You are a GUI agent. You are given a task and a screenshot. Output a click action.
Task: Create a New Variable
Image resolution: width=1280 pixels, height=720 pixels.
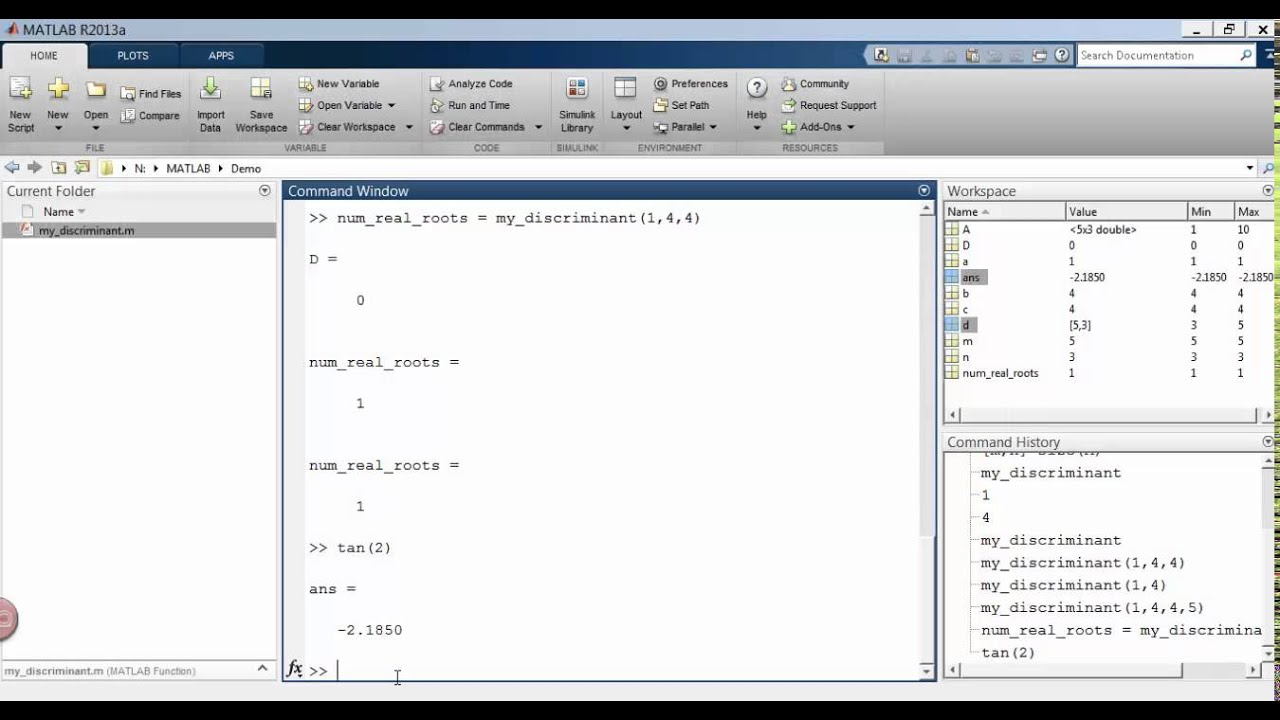[x=339, y=84]
